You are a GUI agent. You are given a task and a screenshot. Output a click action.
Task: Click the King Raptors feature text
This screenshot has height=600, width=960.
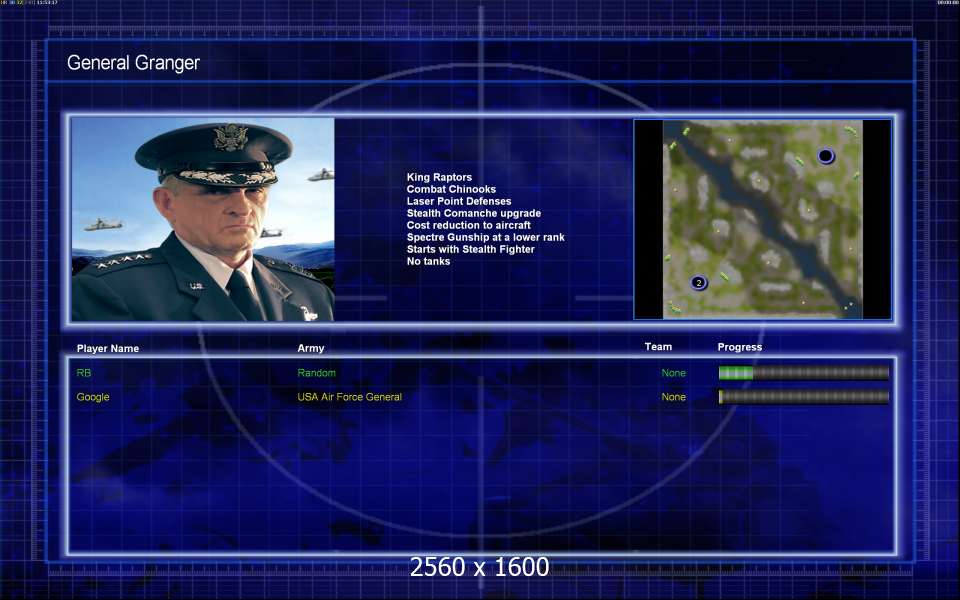[x=439, y=177]
